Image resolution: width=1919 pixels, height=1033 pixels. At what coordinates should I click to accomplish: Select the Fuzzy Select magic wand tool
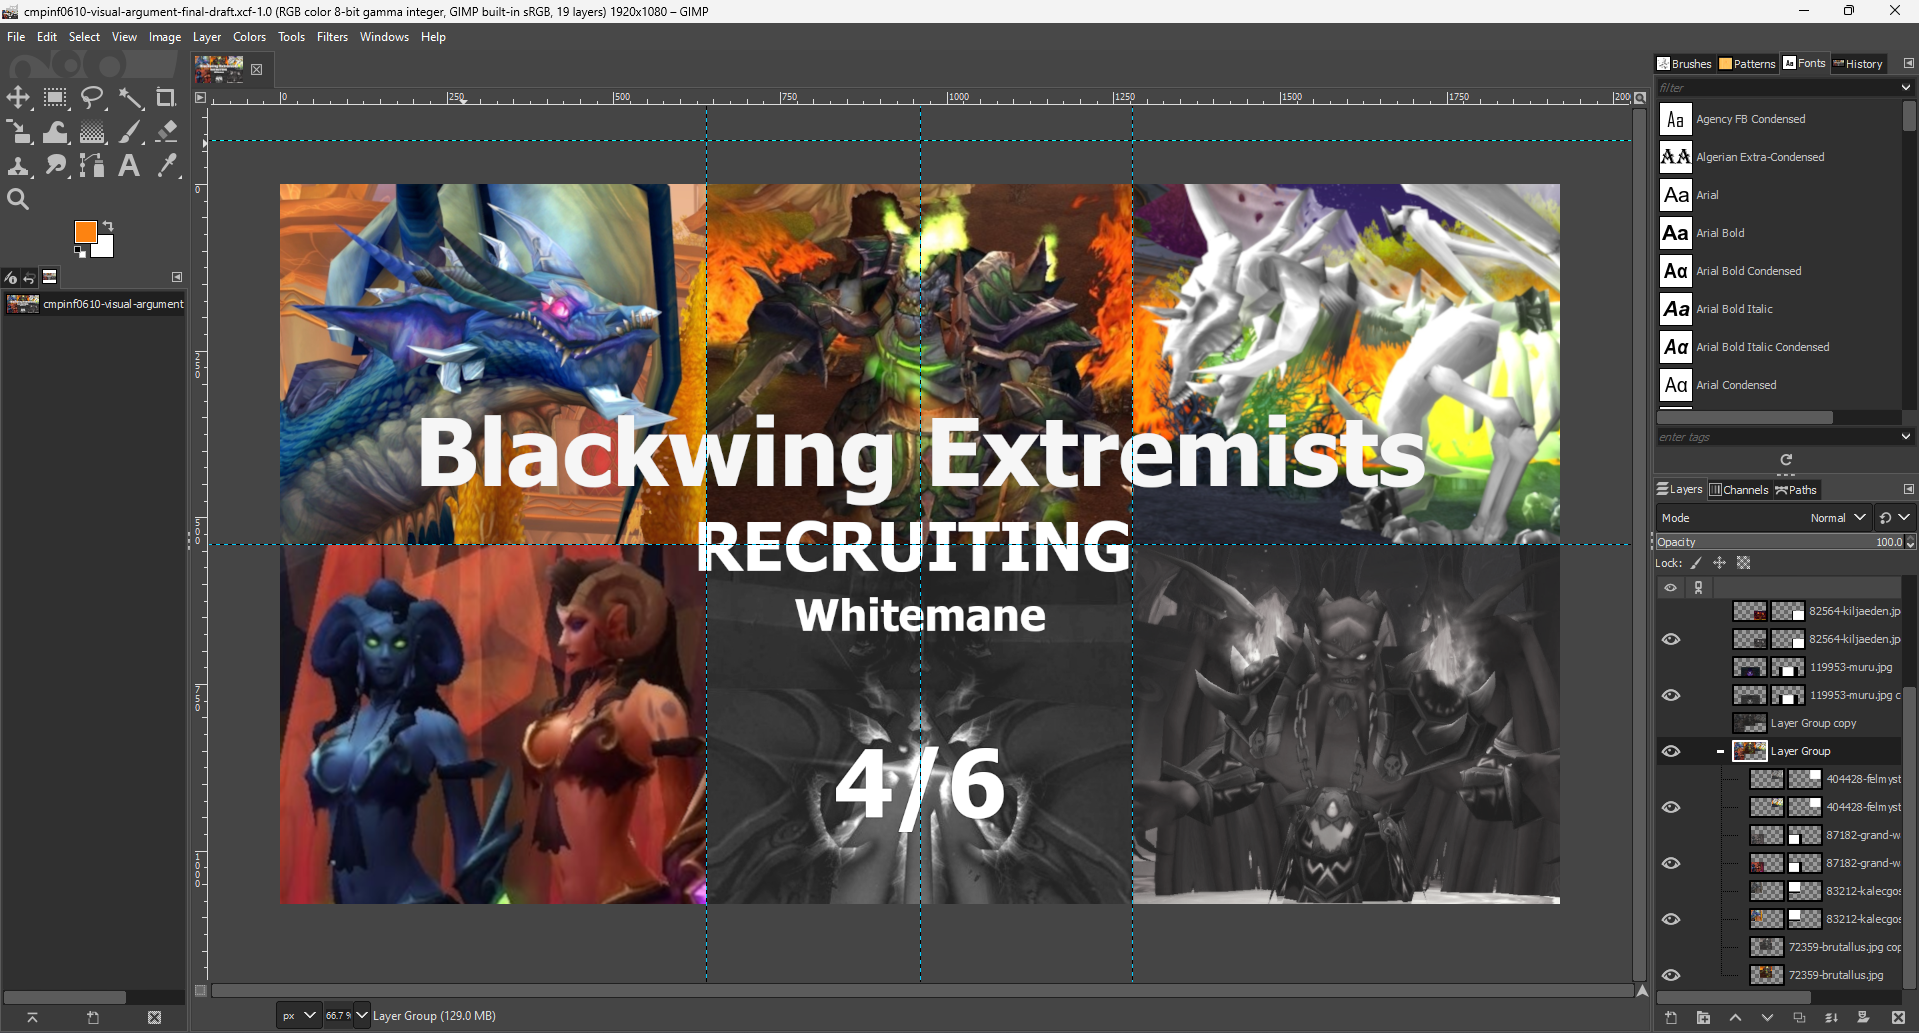(x=129, y=98)
